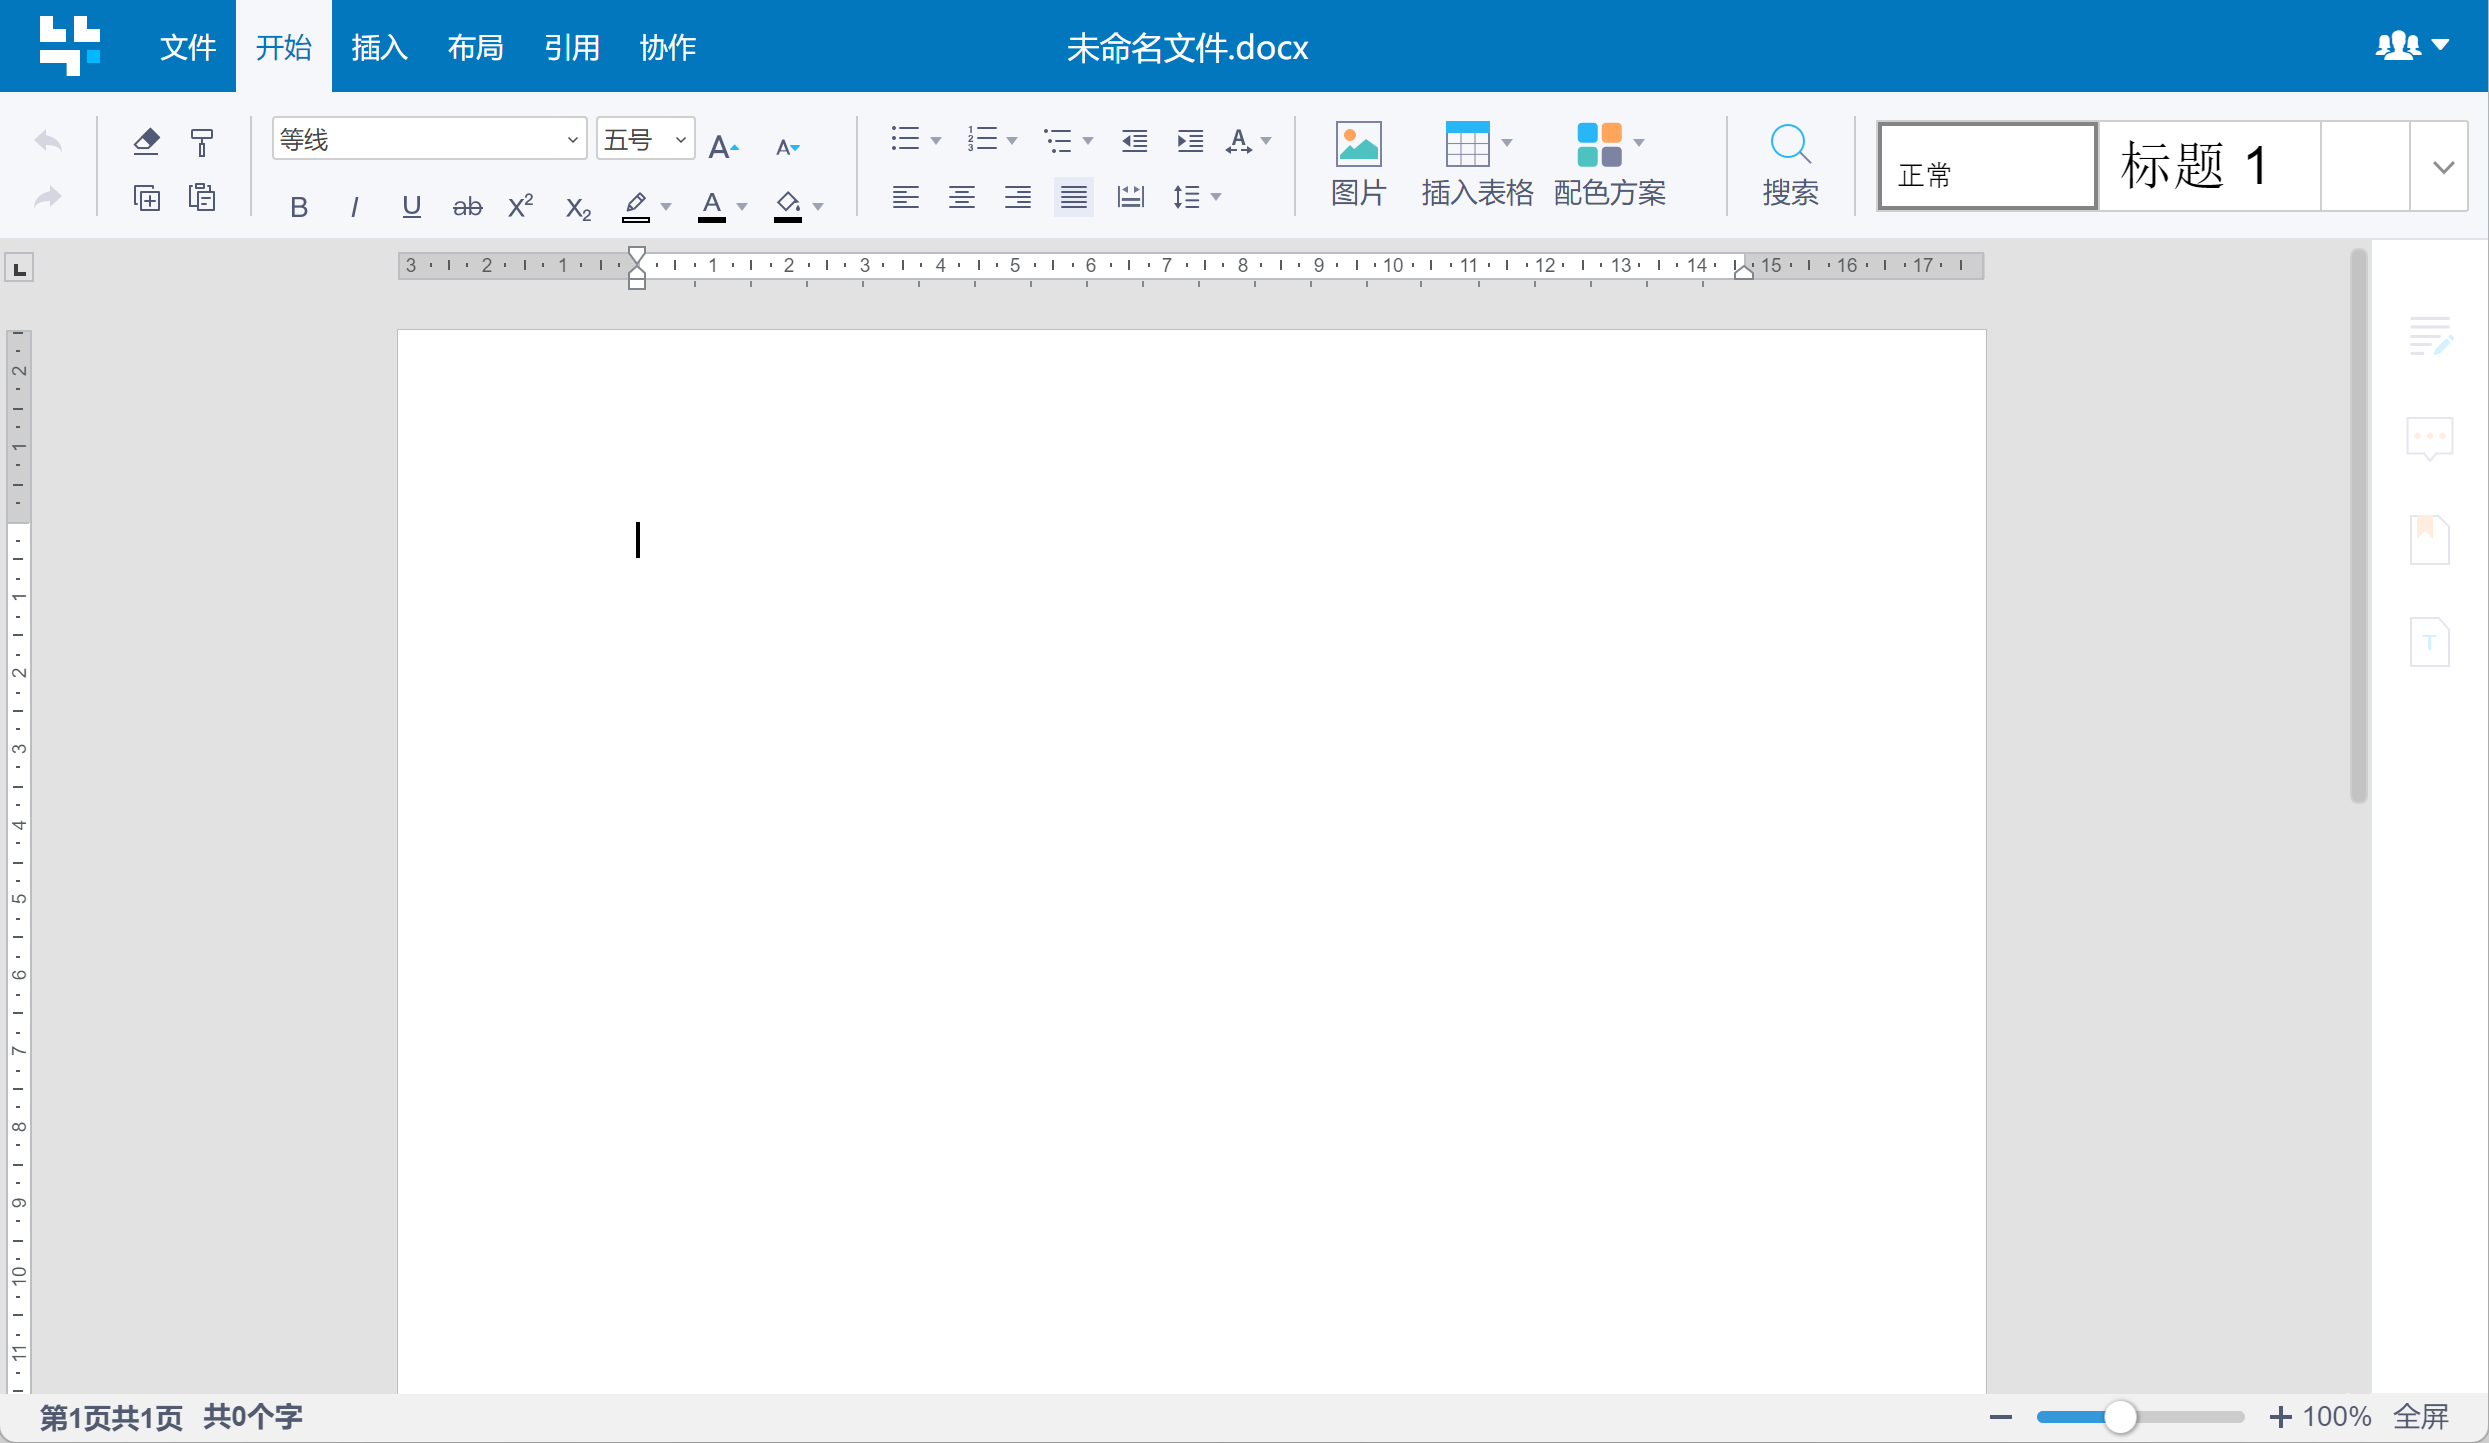
Task: Click the 共0个字 word count
Action: [253, 1417]
